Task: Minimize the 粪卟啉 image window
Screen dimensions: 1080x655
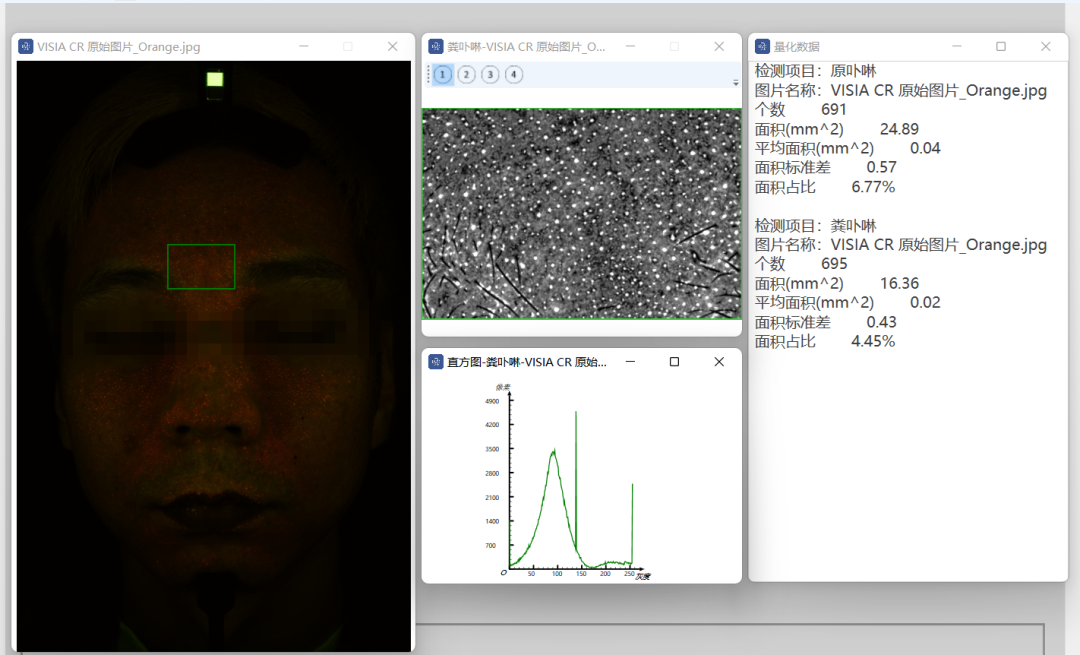Action: tap(630, 46)
